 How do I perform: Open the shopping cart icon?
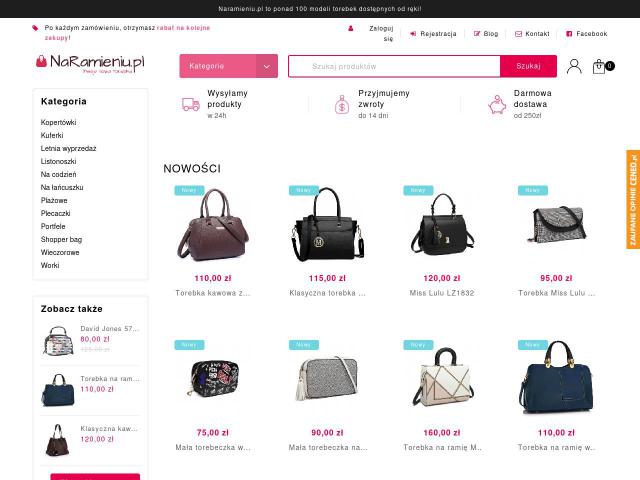coord(599,67)
